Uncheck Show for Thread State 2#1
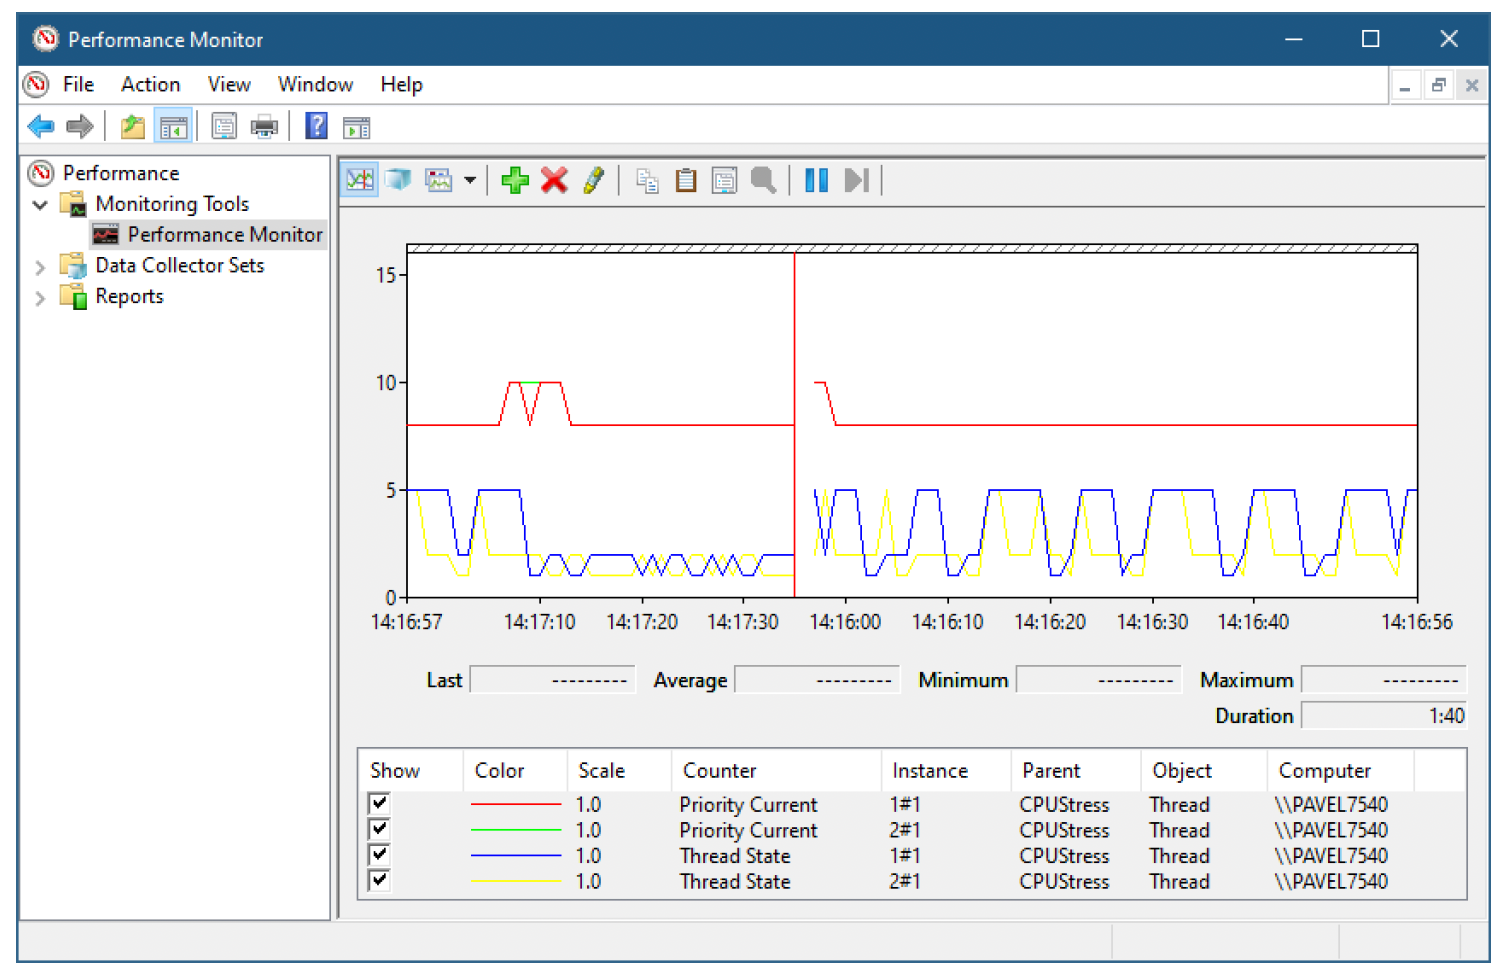This screenshot has width=1502, height=976. (379, 880)
